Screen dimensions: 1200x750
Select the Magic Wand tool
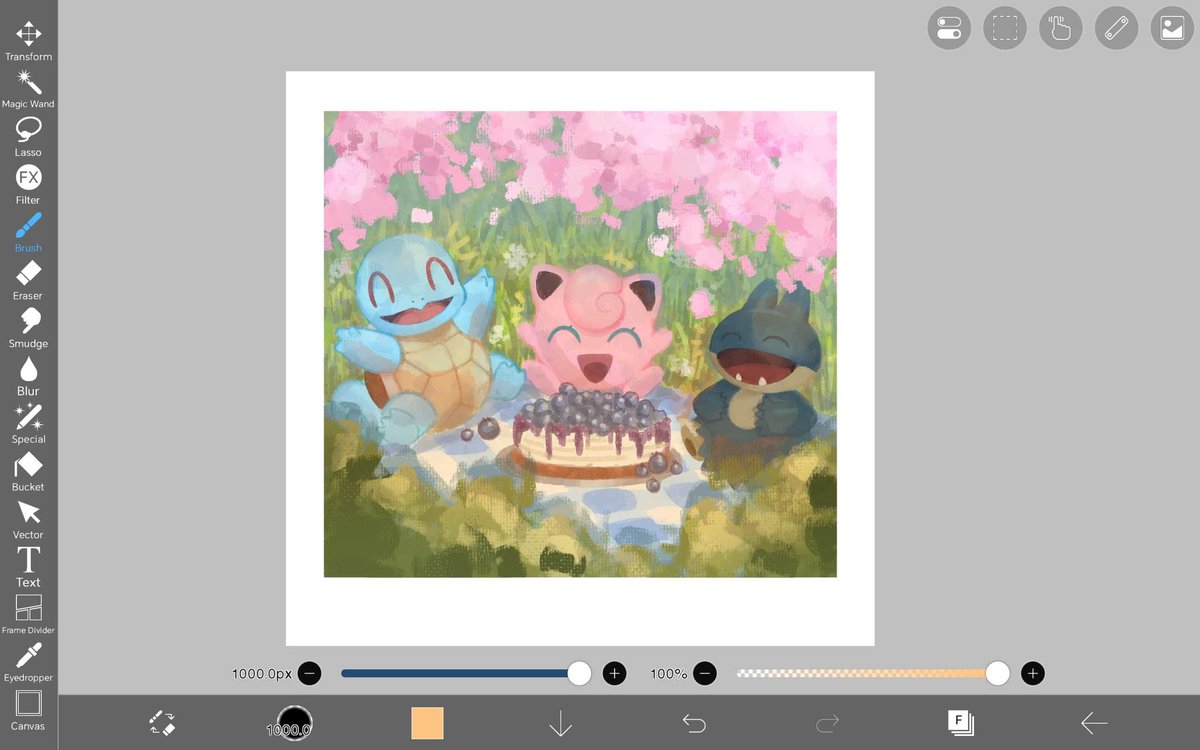tap(28, 88)
